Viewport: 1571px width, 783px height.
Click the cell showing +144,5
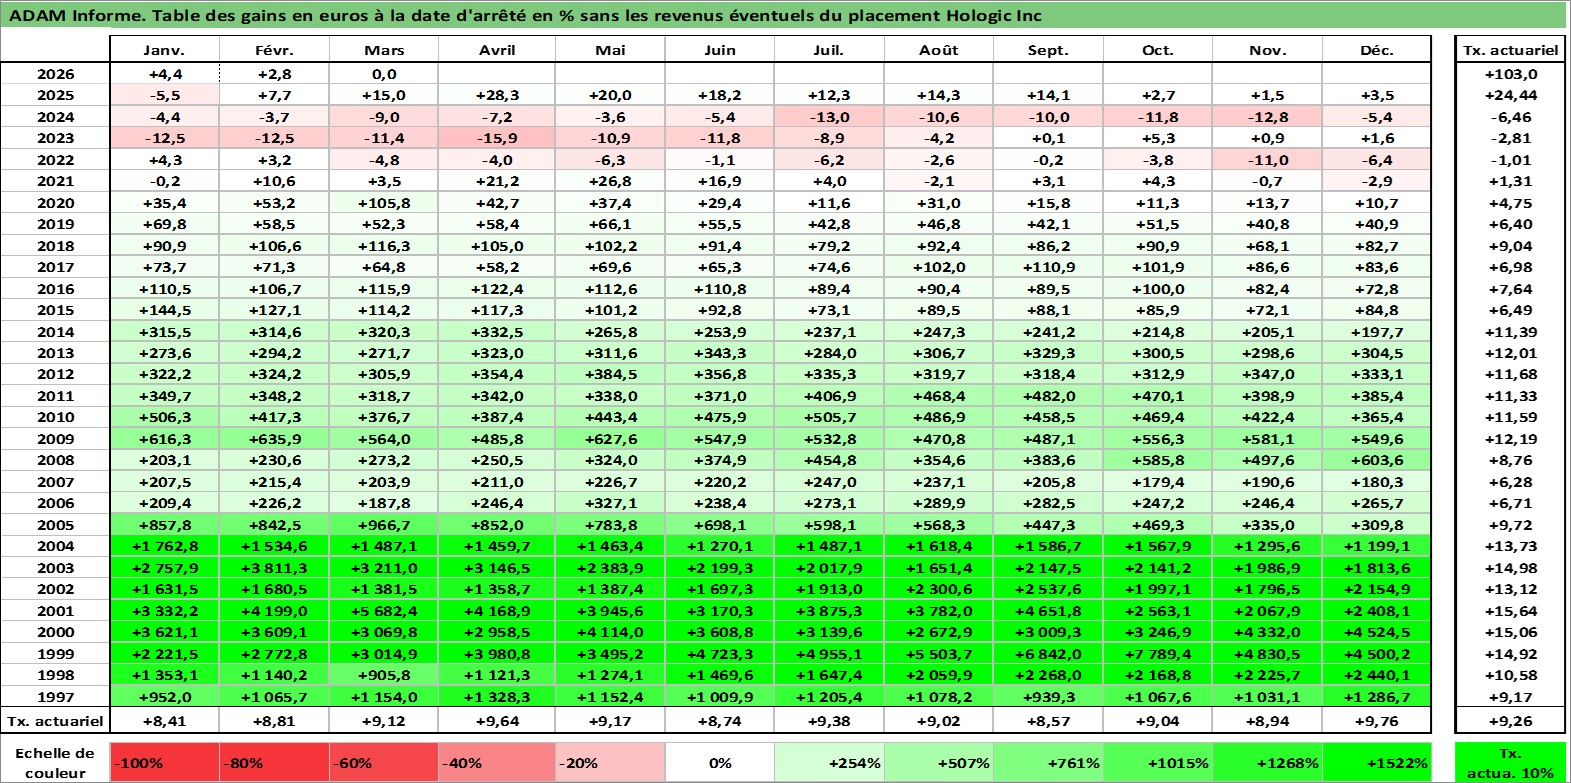[164, 310]
